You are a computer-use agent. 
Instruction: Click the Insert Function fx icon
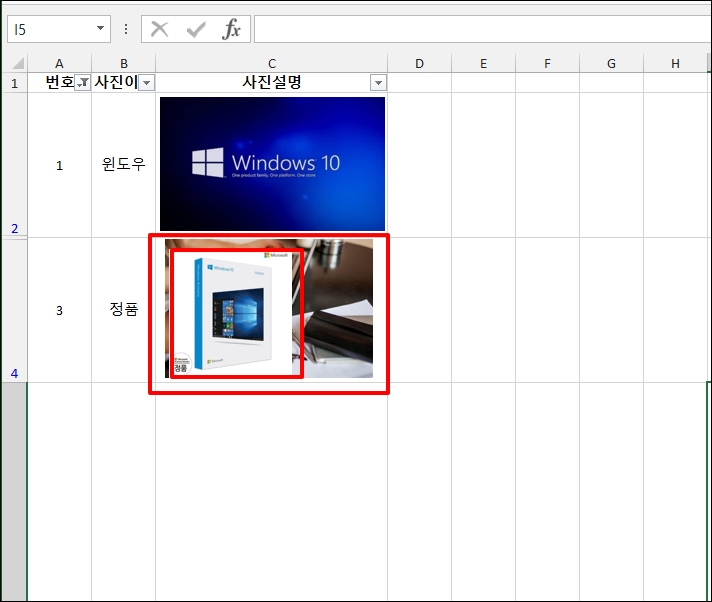[x=232, y=30]
